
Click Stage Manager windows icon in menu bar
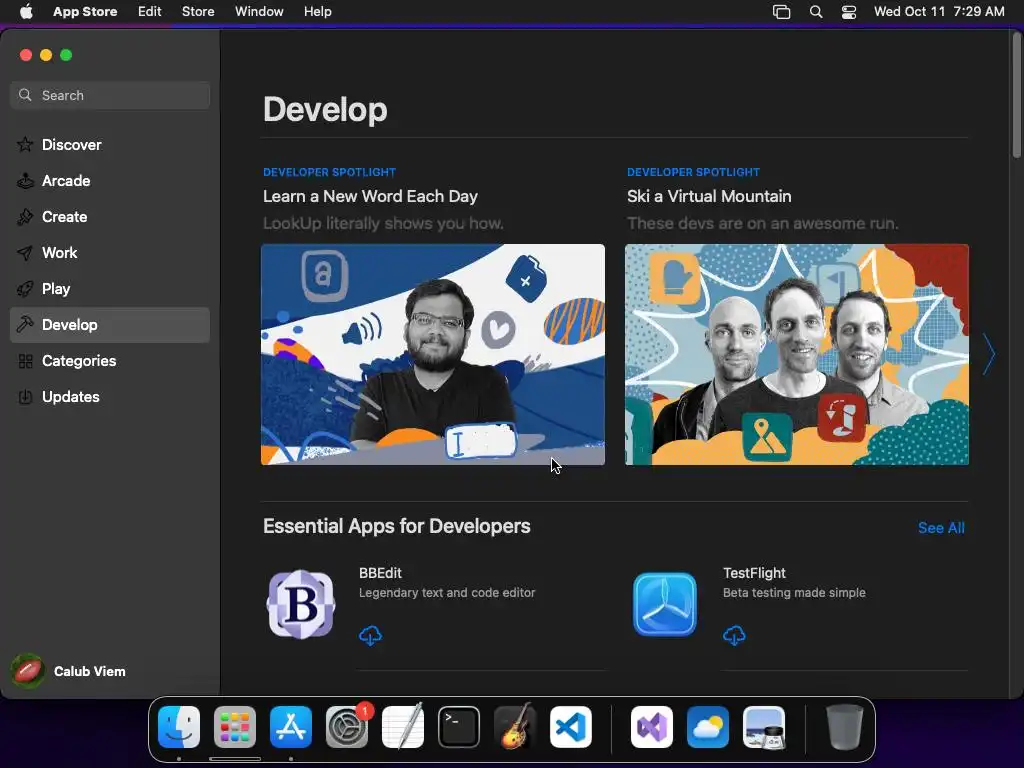[x=782, y=12]
